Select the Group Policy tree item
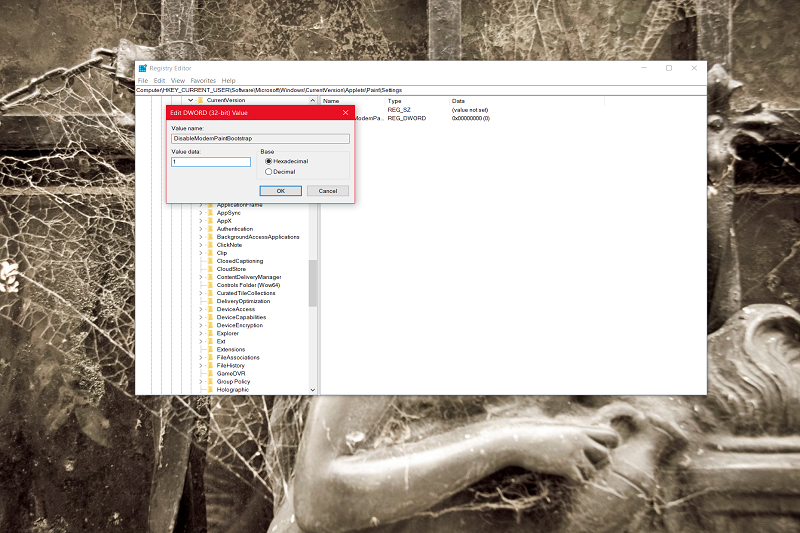The image size is (800, 533). point(233,382)
